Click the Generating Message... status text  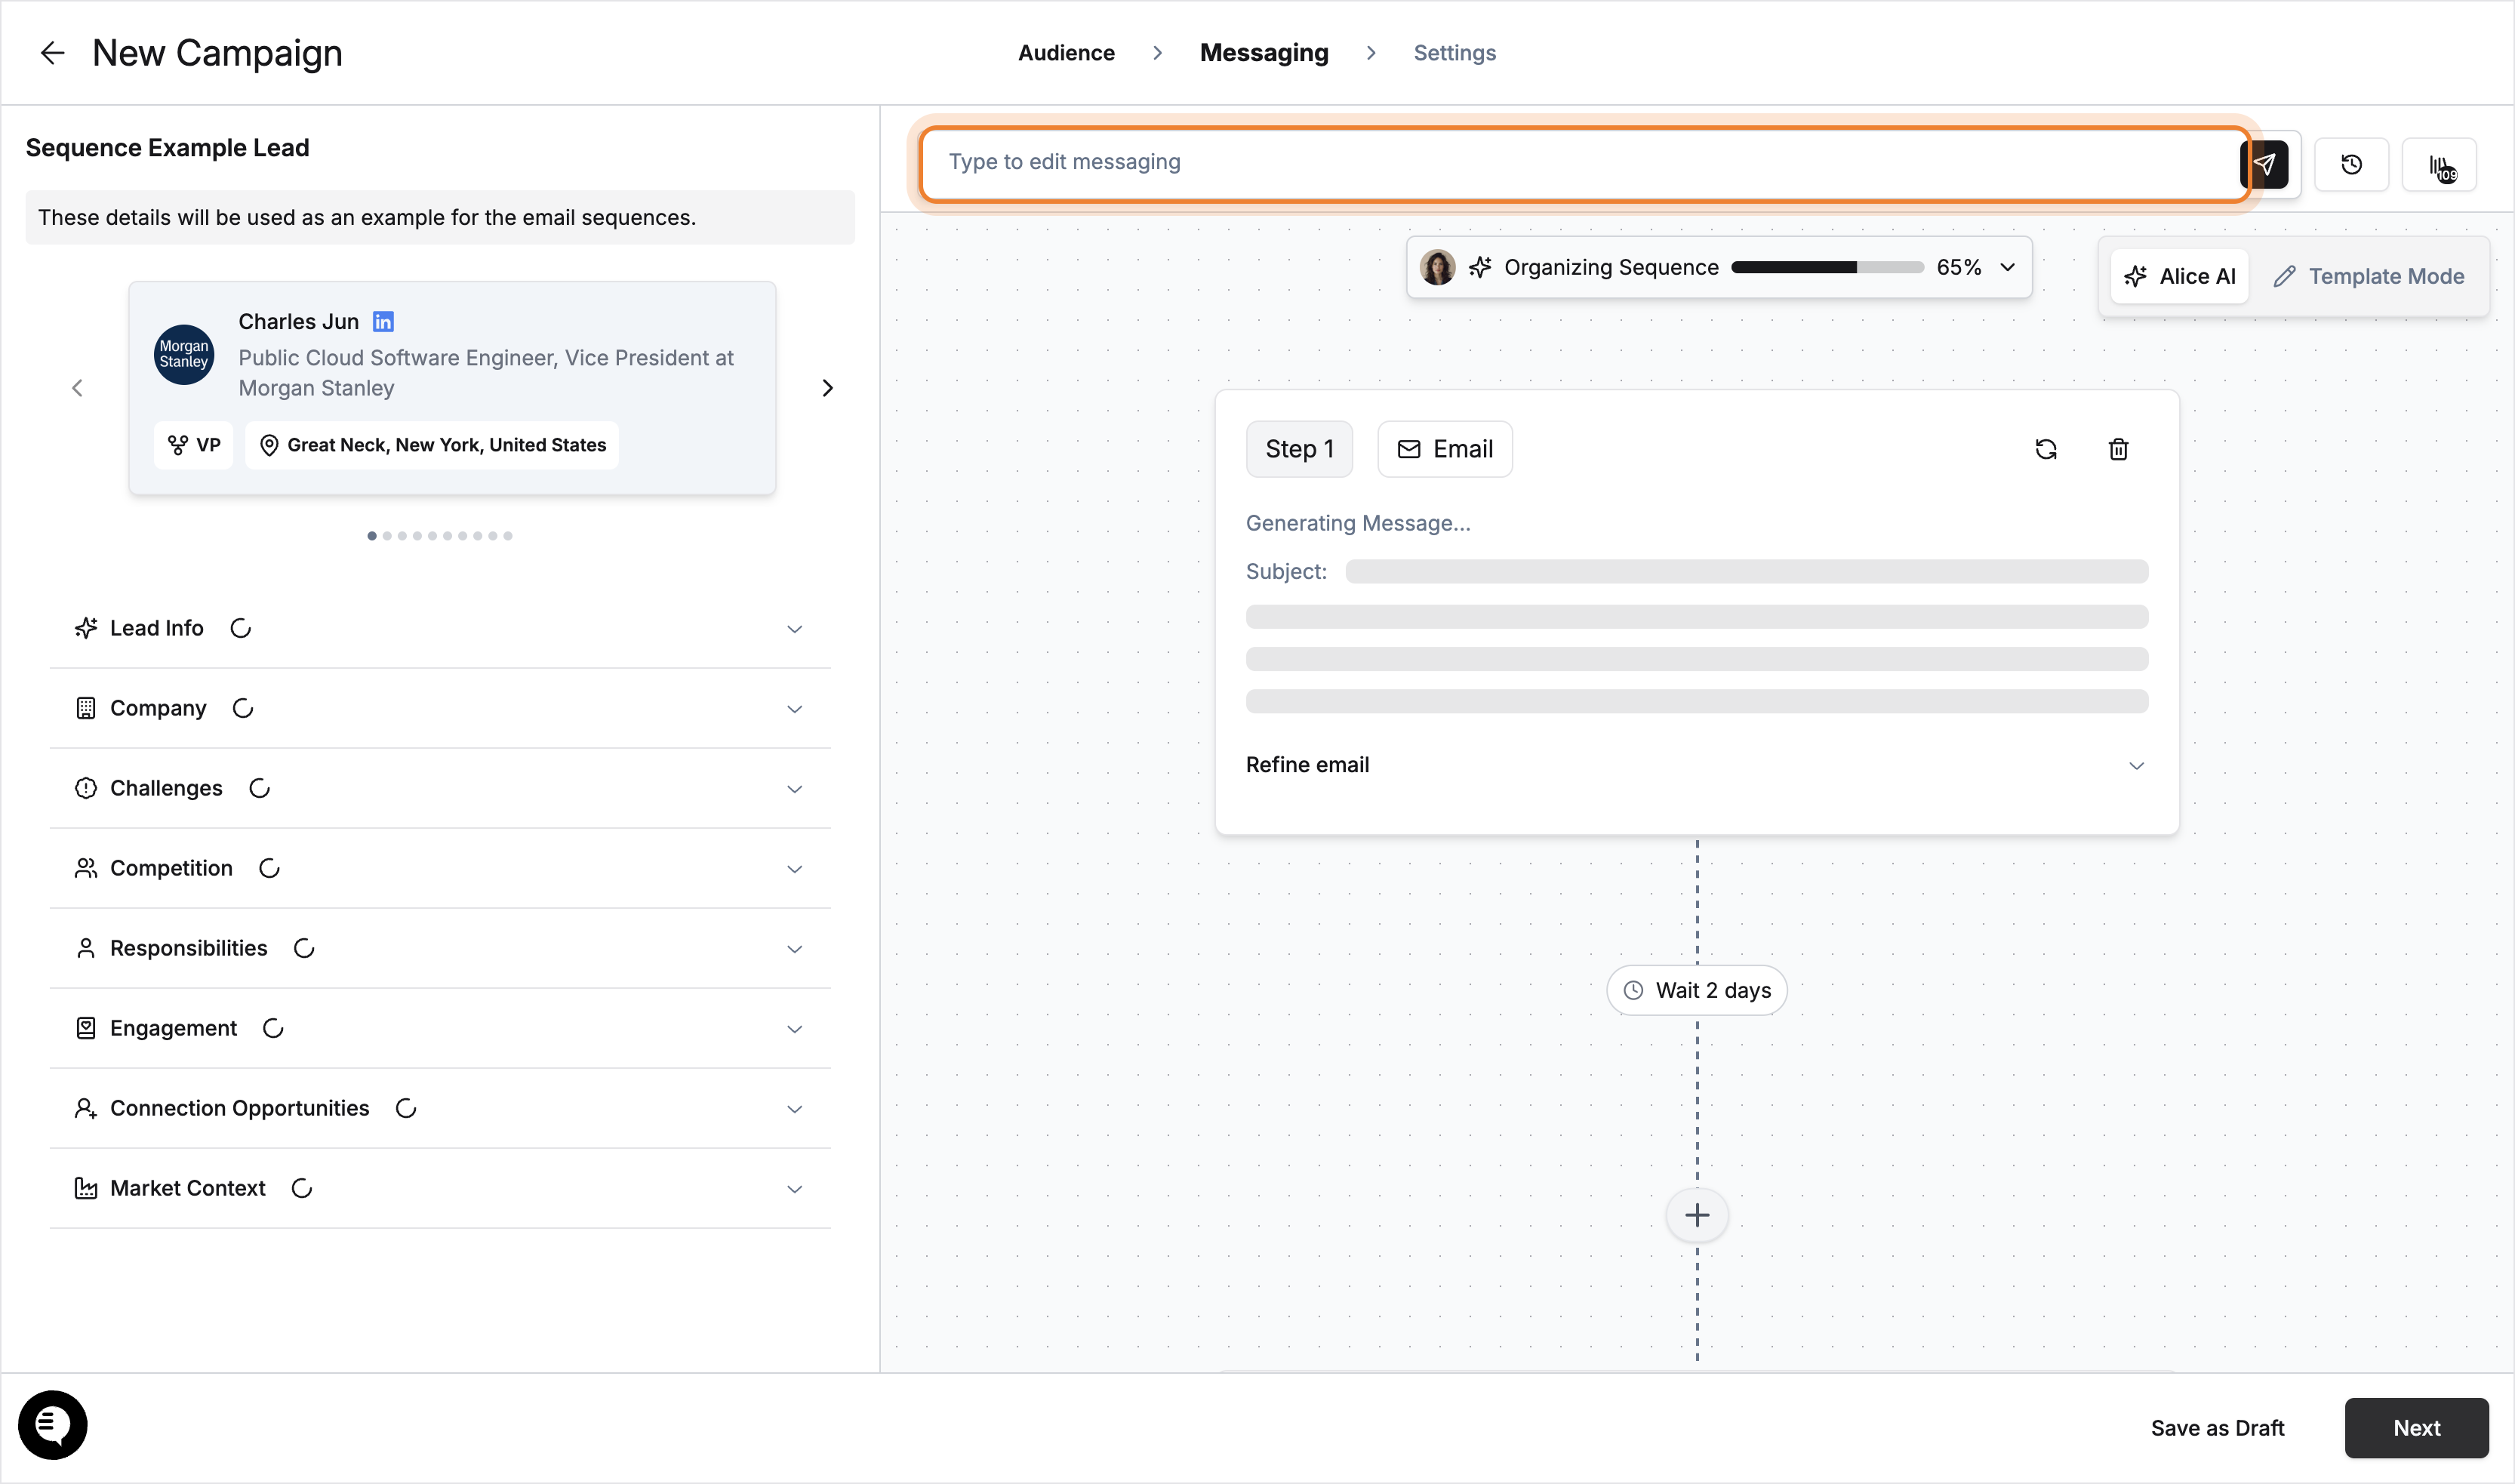click(x=1358, y=523)
